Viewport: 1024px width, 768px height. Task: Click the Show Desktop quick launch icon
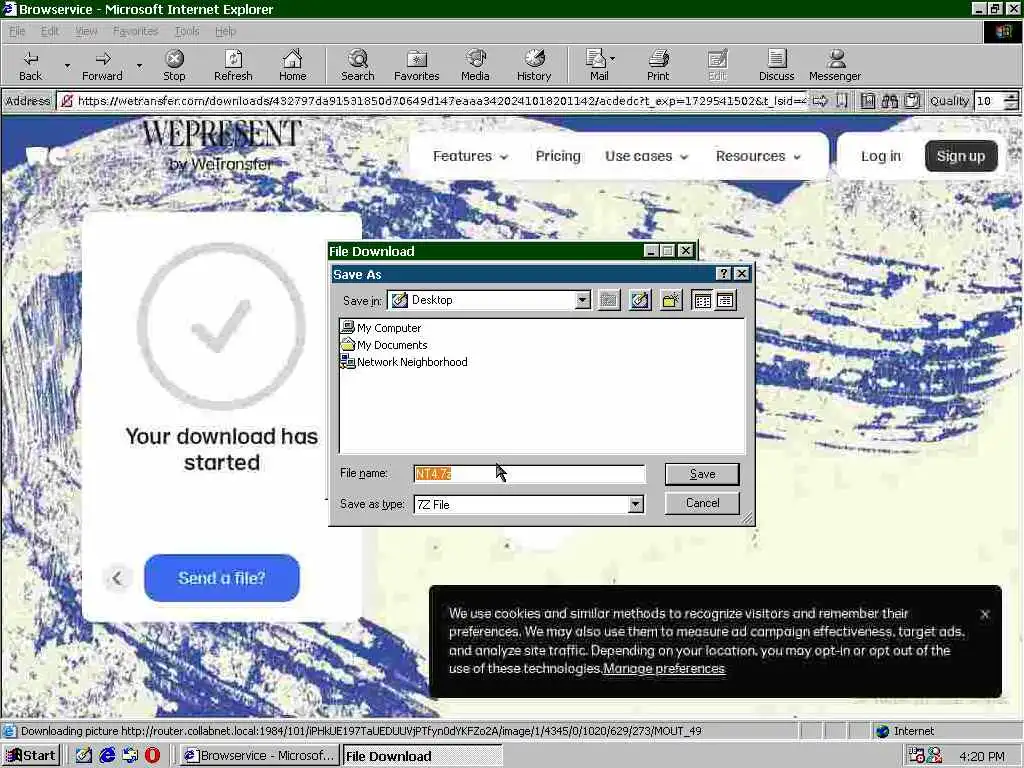[84, 755]
